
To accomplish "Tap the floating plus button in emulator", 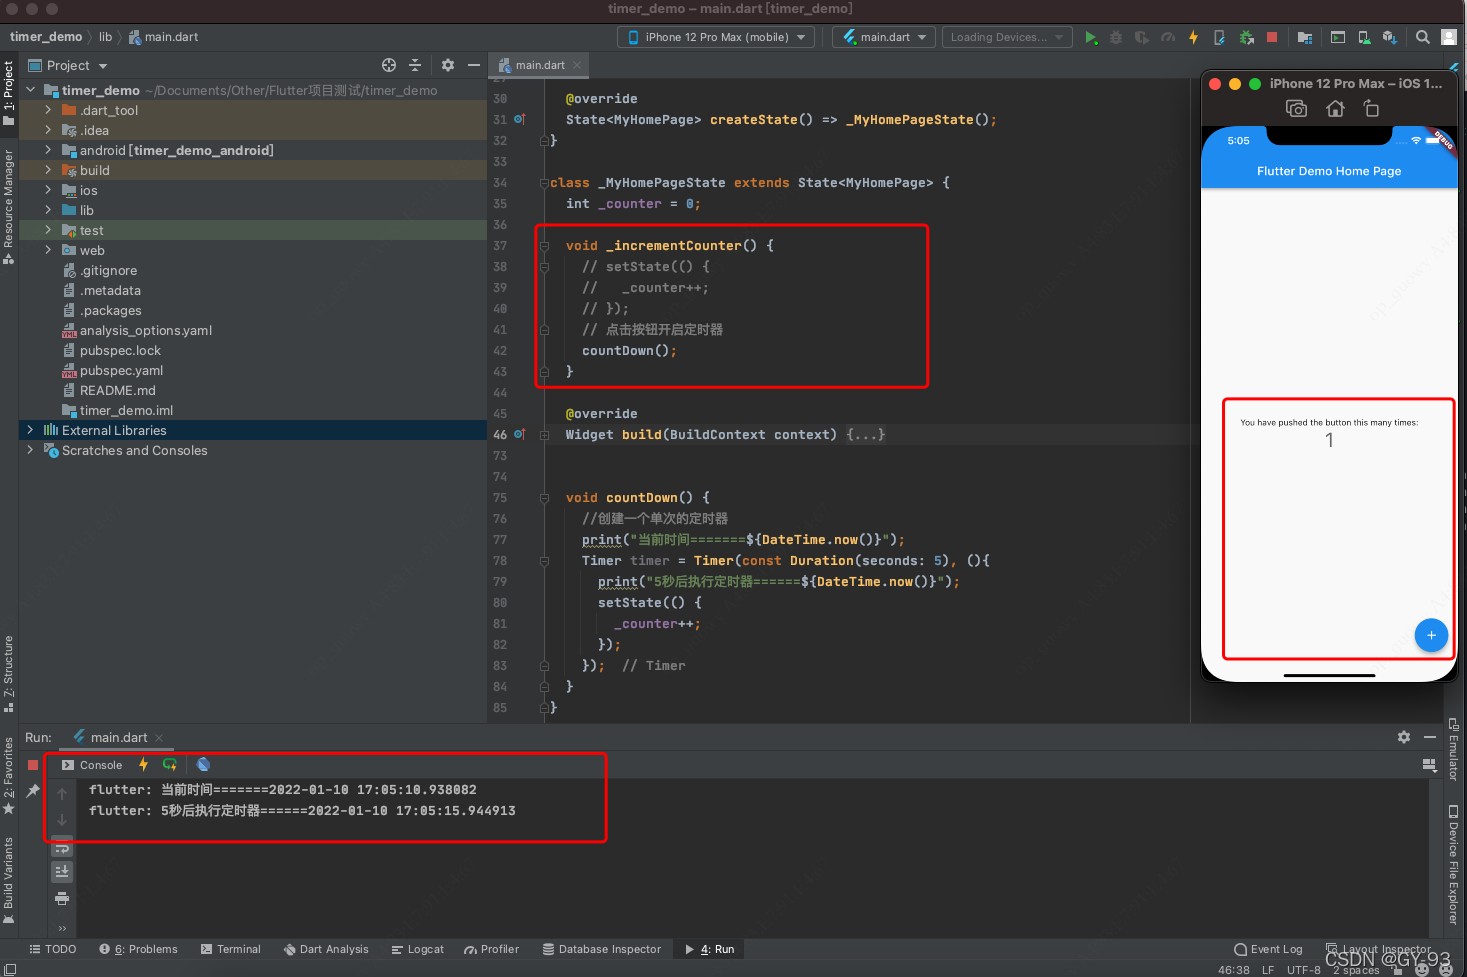I will coord(1431,635).
